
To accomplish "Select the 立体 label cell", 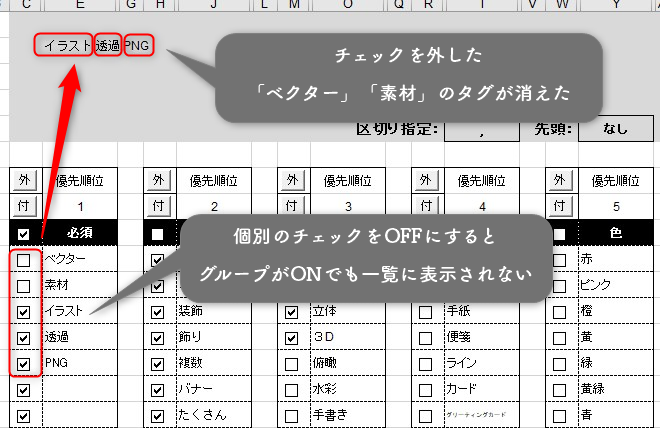I will coord(348,311).
